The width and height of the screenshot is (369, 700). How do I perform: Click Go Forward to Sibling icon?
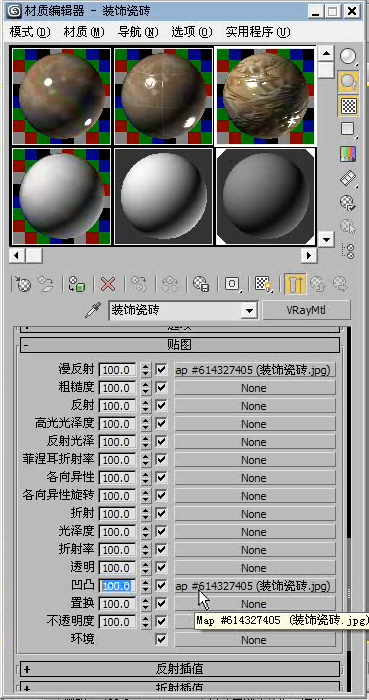pos(340,284)
